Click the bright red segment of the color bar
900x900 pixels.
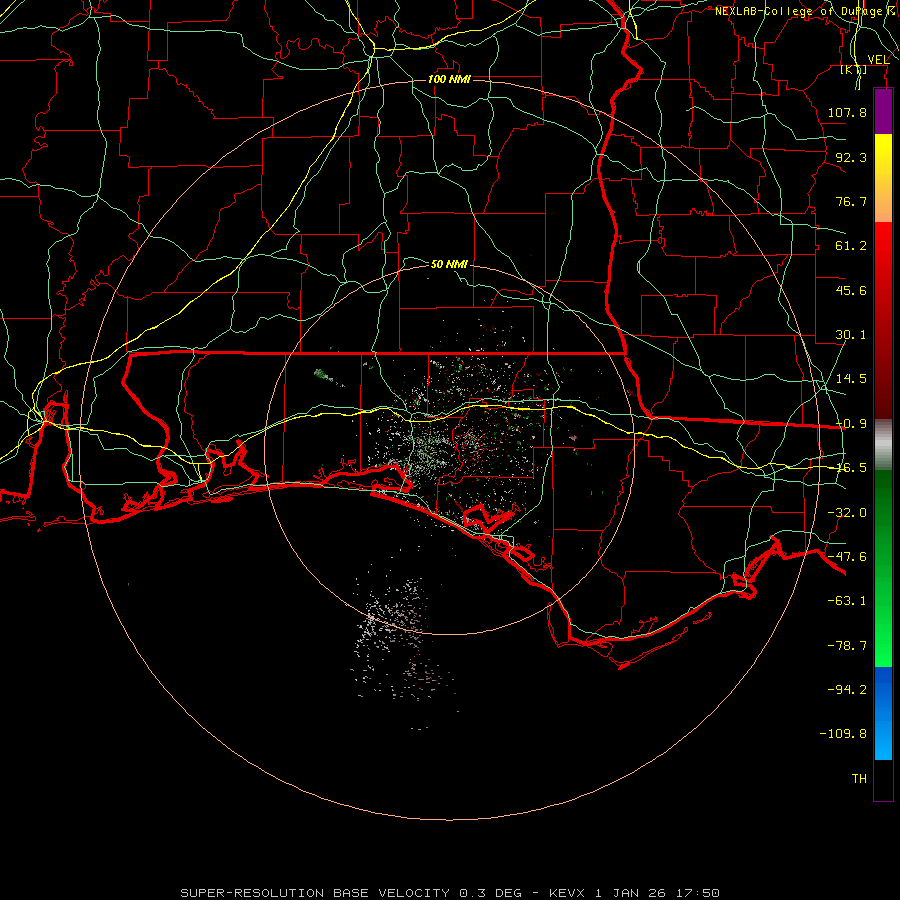883,247
